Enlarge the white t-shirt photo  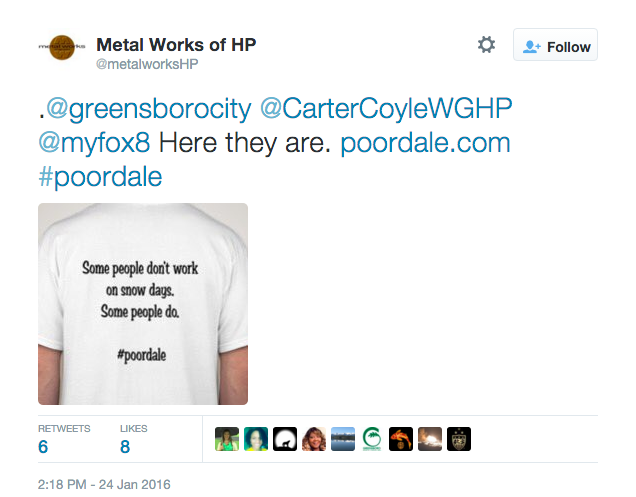[x=143, y=304]
